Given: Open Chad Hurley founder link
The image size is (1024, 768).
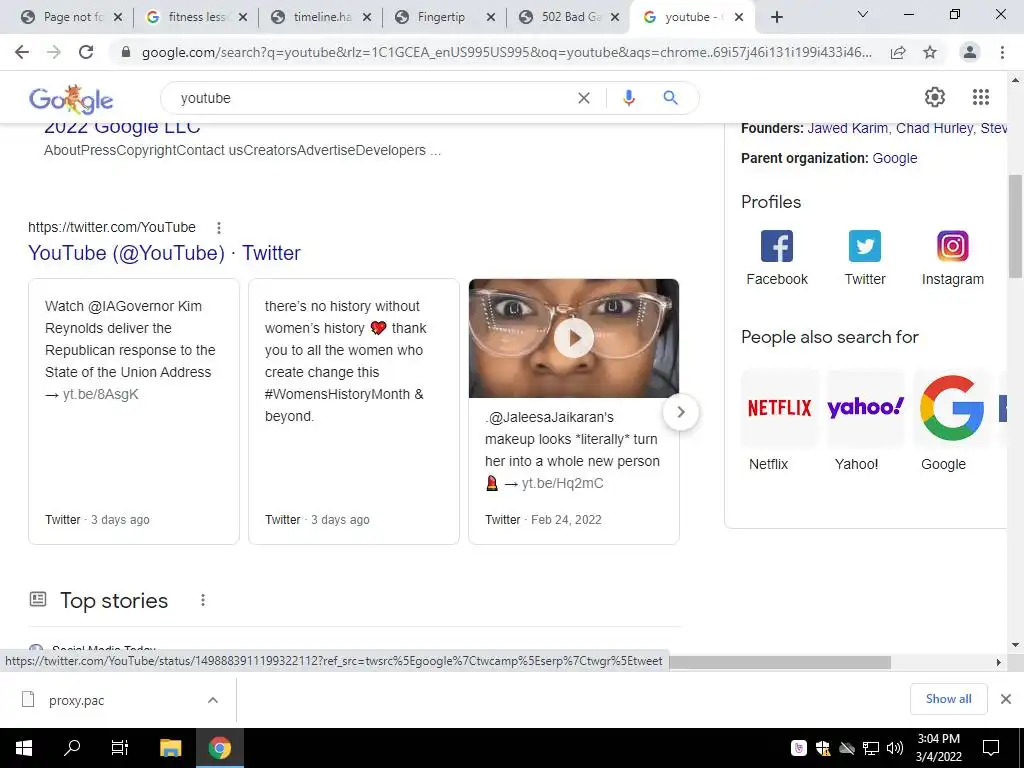Looking at the screenshot, I should point(934,128).
